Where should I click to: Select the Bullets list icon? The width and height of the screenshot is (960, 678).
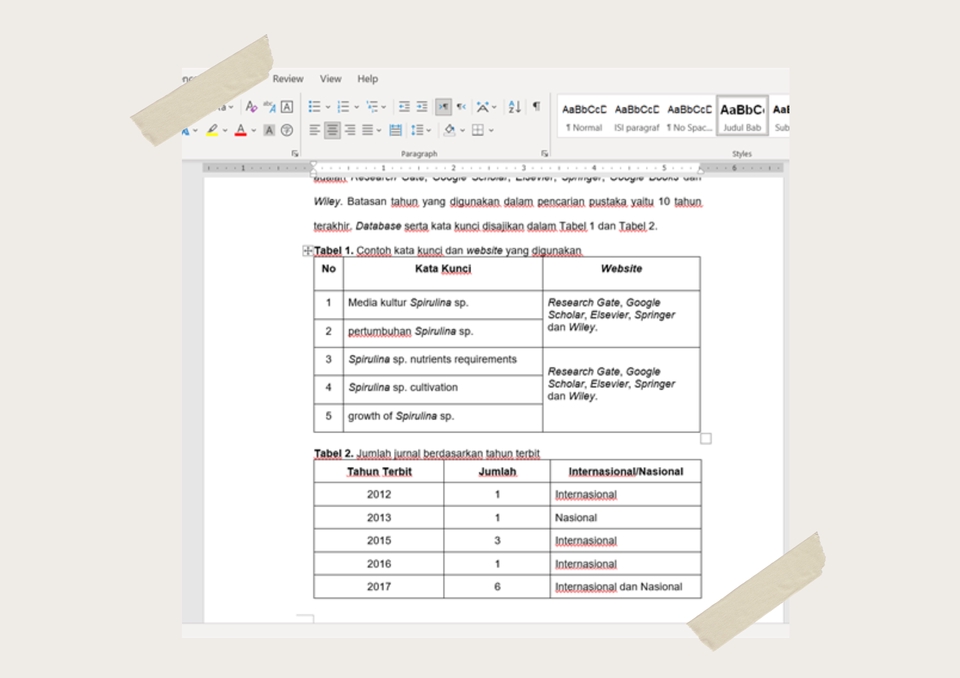317,106
